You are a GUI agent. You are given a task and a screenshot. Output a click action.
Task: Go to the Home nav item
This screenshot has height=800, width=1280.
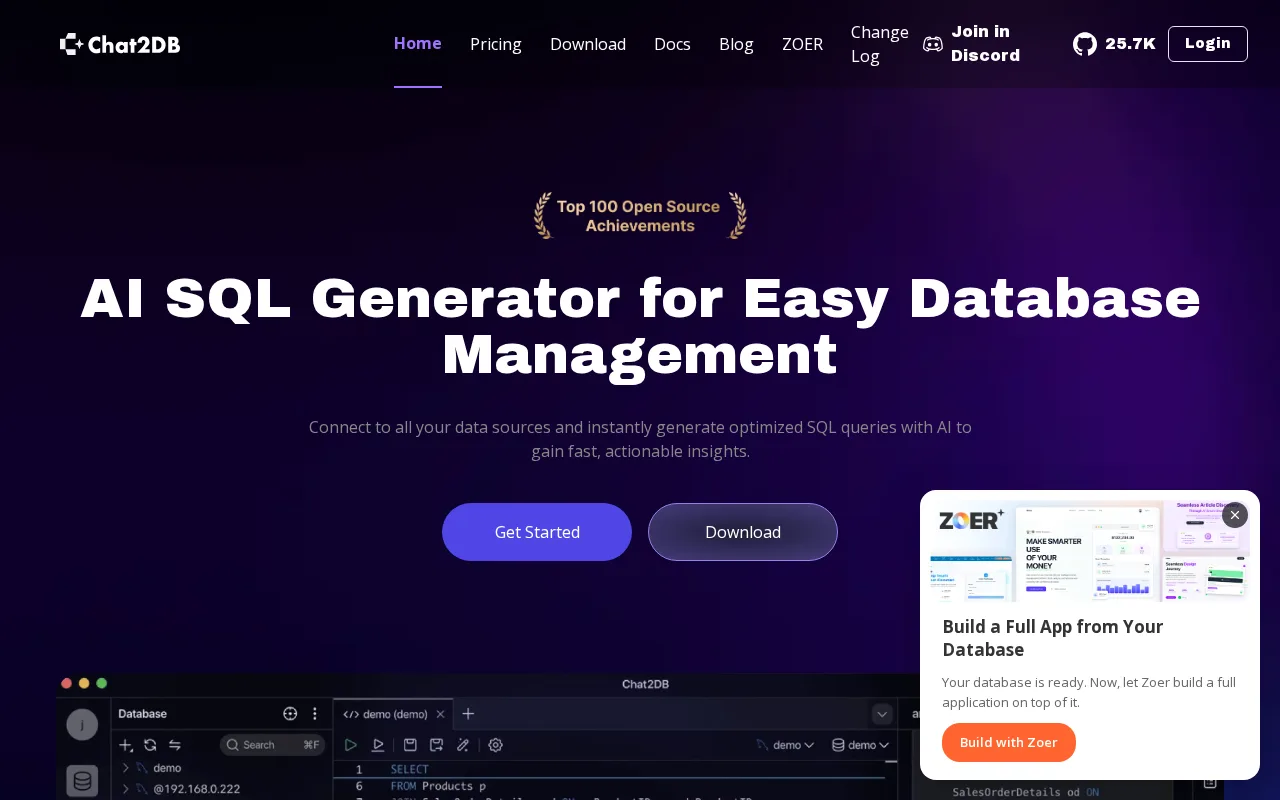418,43
